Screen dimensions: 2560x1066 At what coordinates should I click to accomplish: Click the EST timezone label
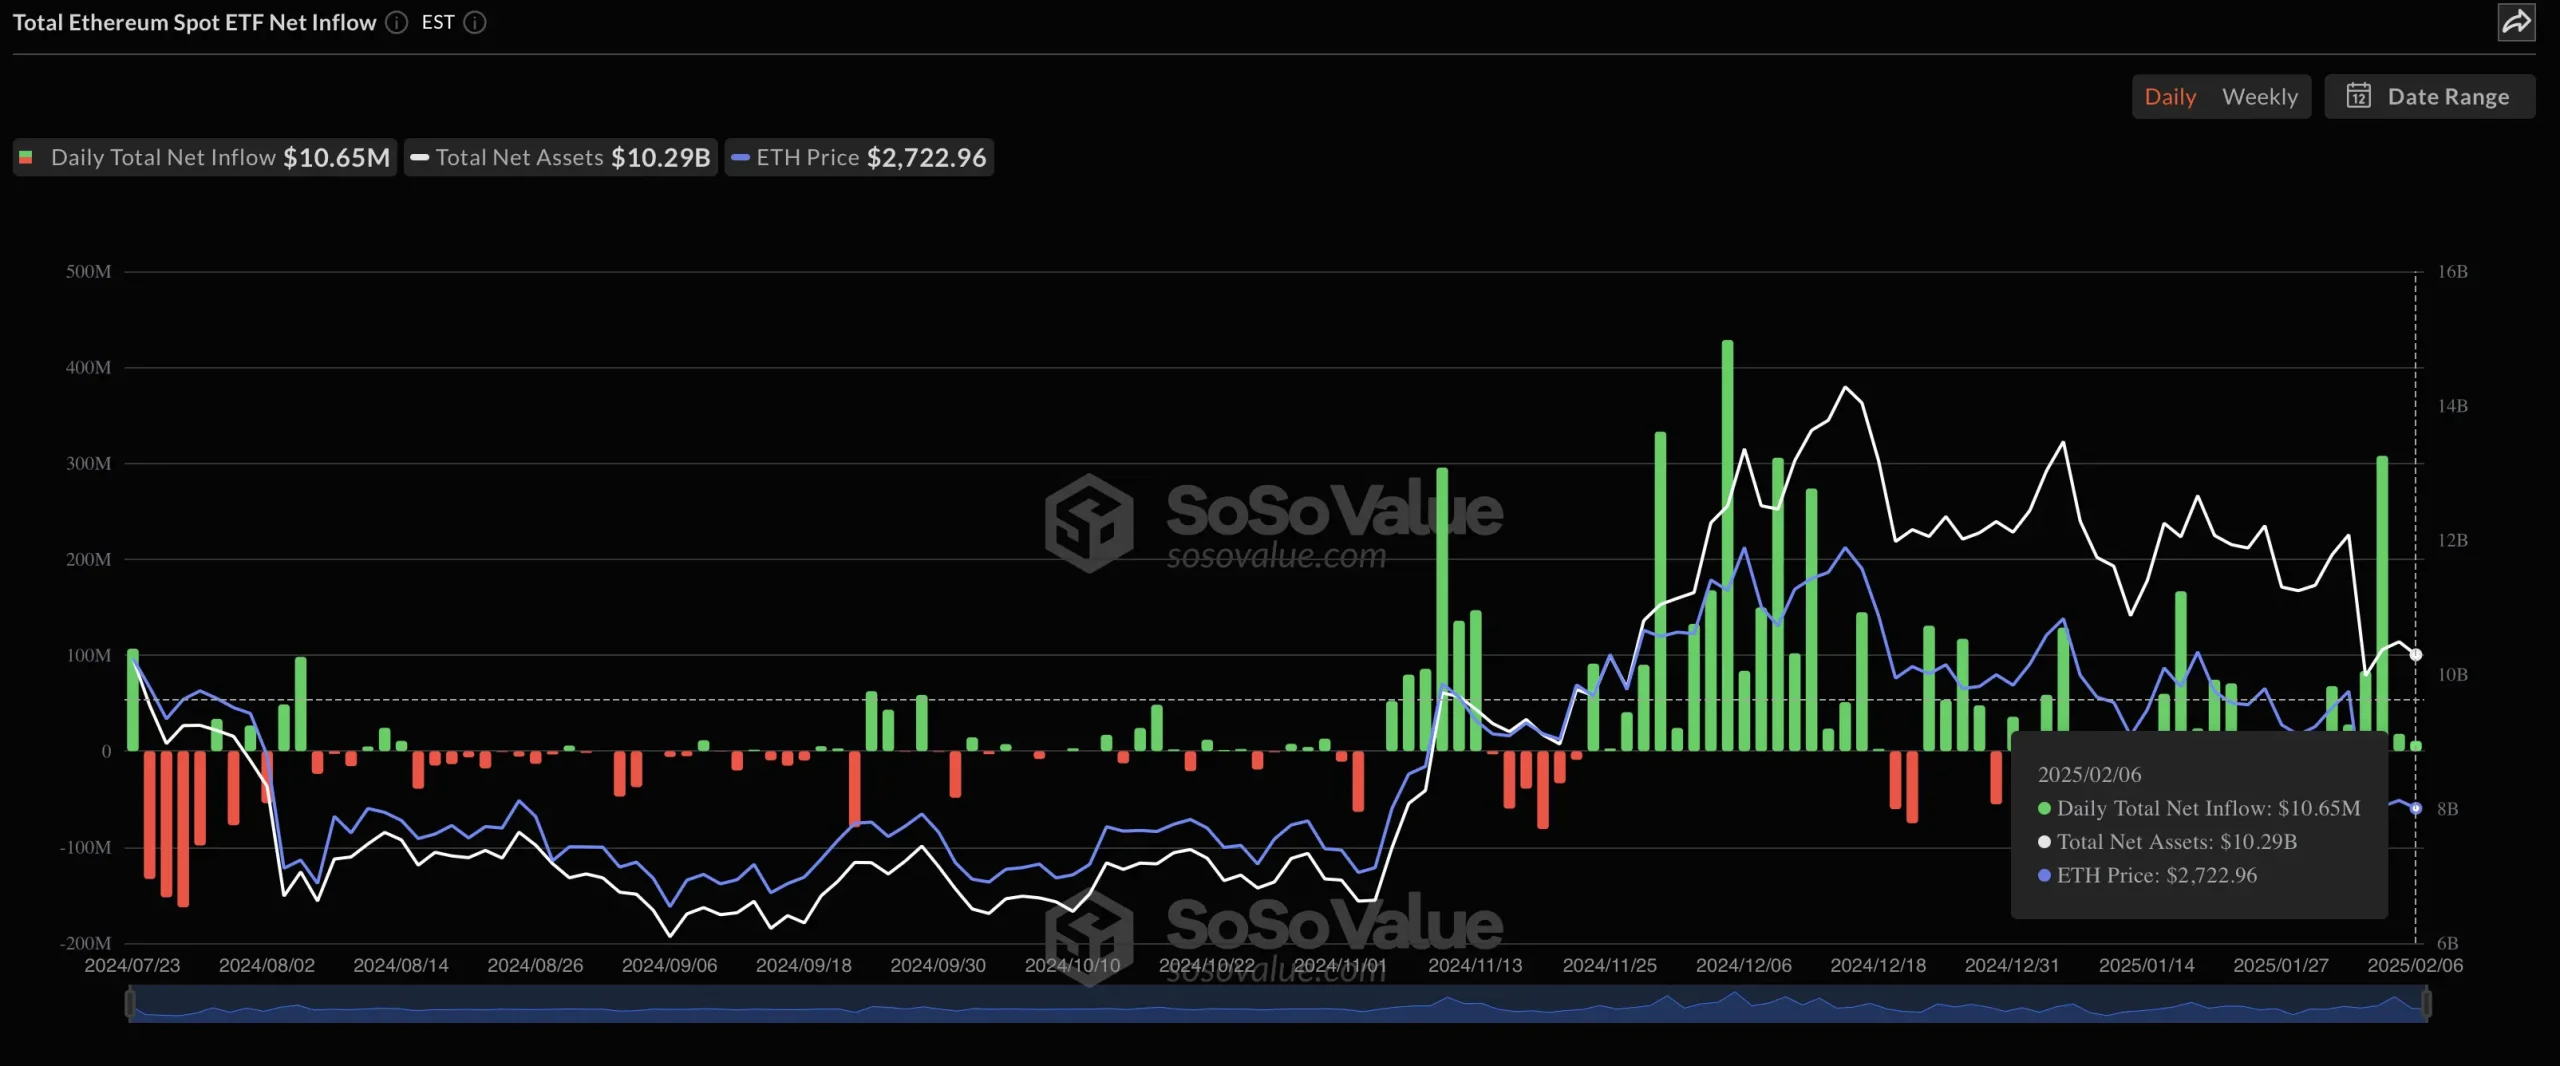click(x=438, y=22)
